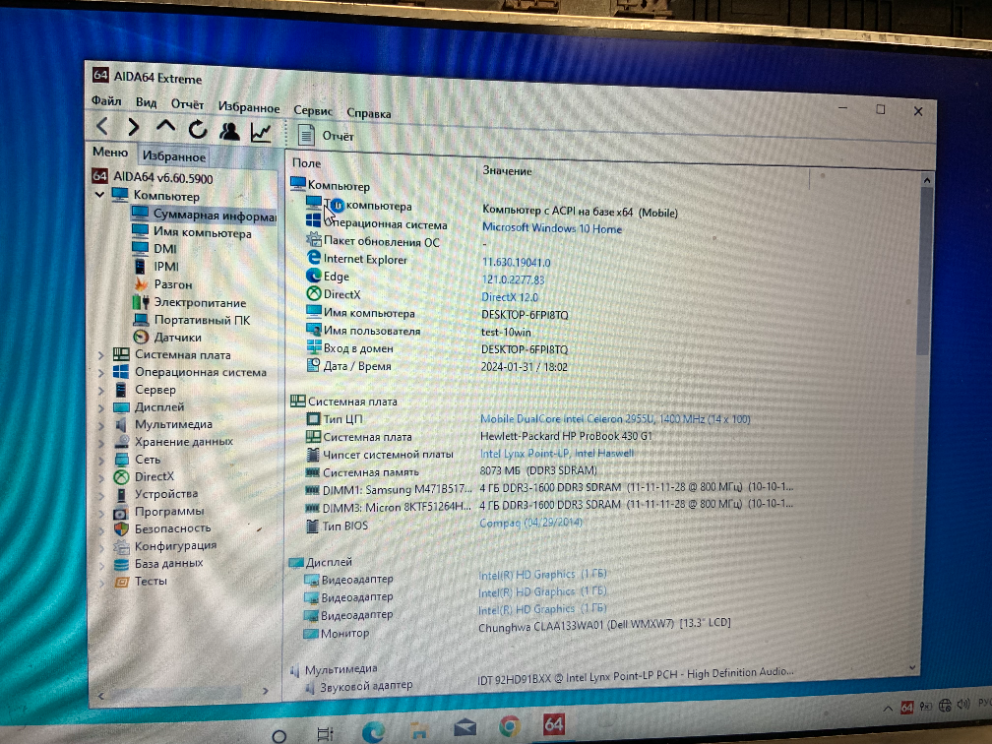The width and height of the screenshot is (992, 744).
Task: Open Google Chrome from the taskbar
Action: point(509,727)
